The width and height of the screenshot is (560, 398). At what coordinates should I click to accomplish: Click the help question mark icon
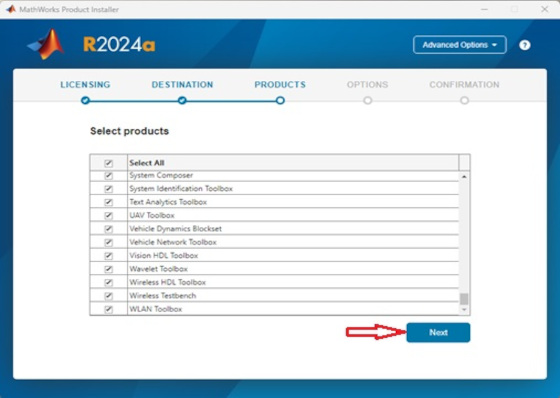(524, 45)
